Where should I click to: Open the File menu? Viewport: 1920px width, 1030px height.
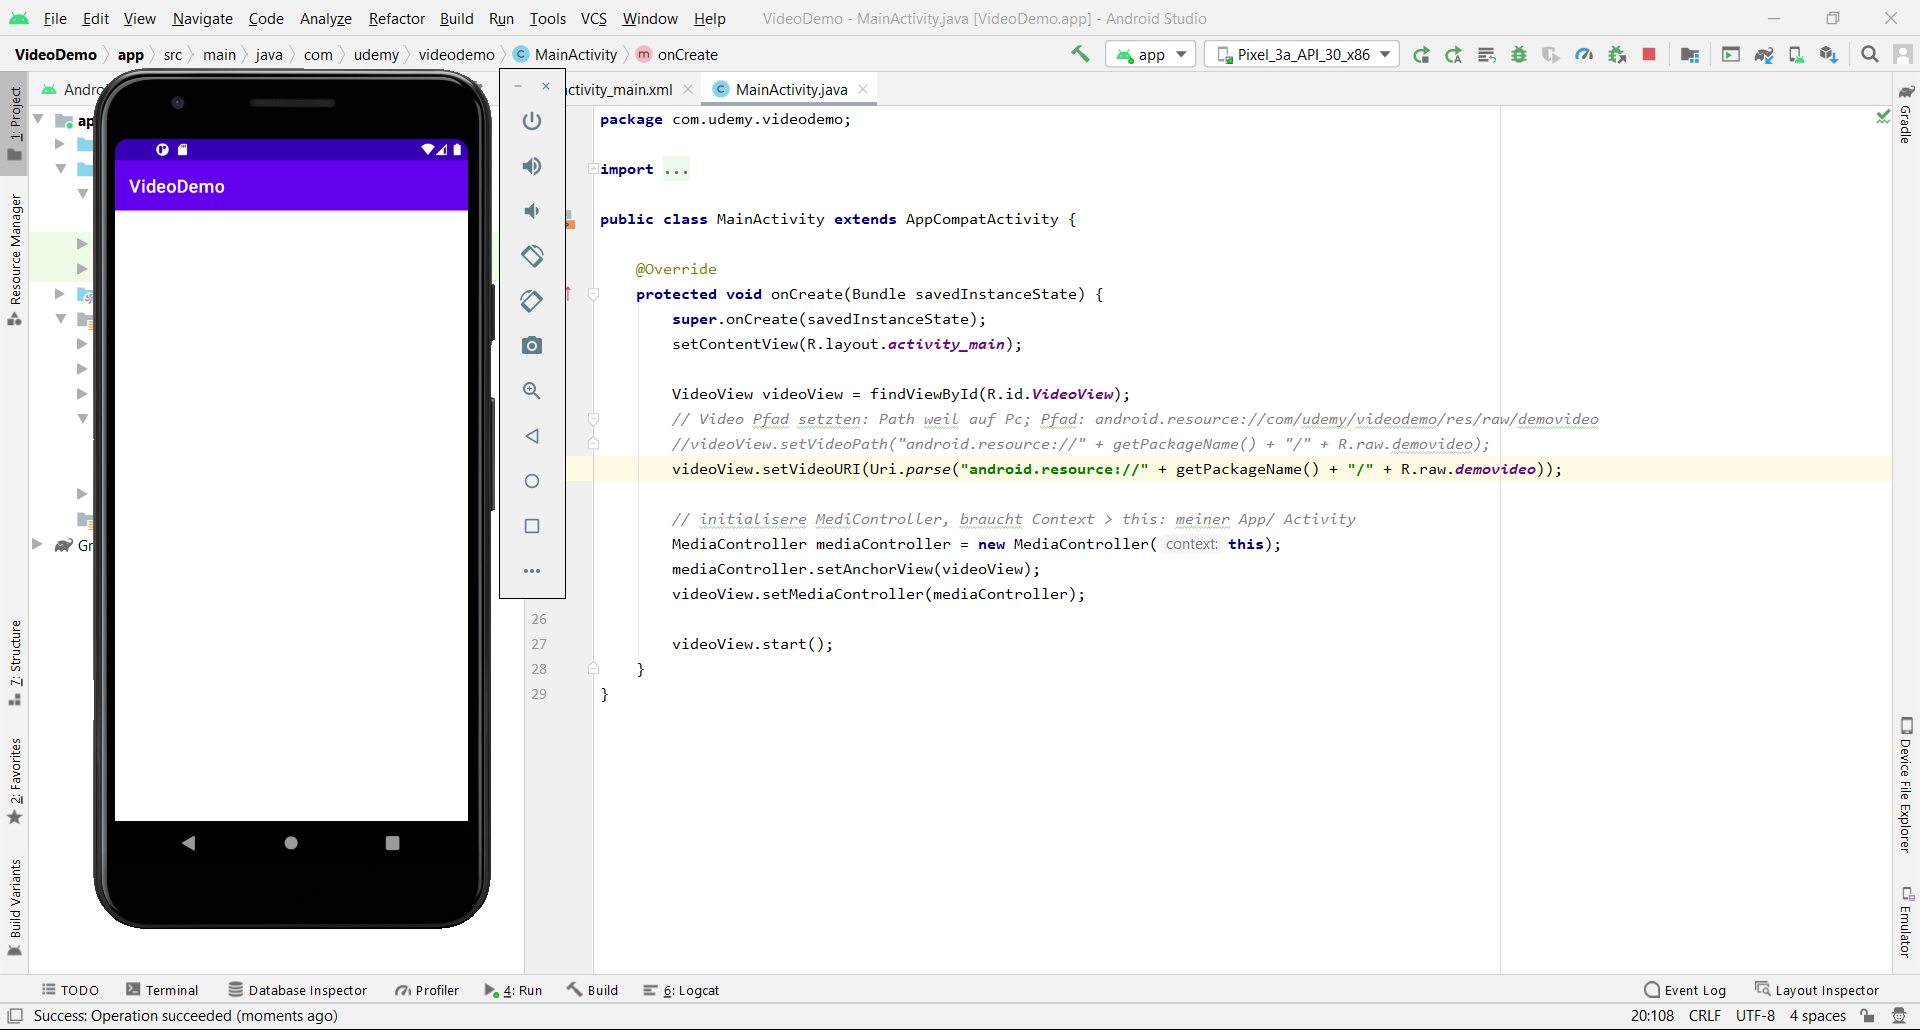coord(55,18)
